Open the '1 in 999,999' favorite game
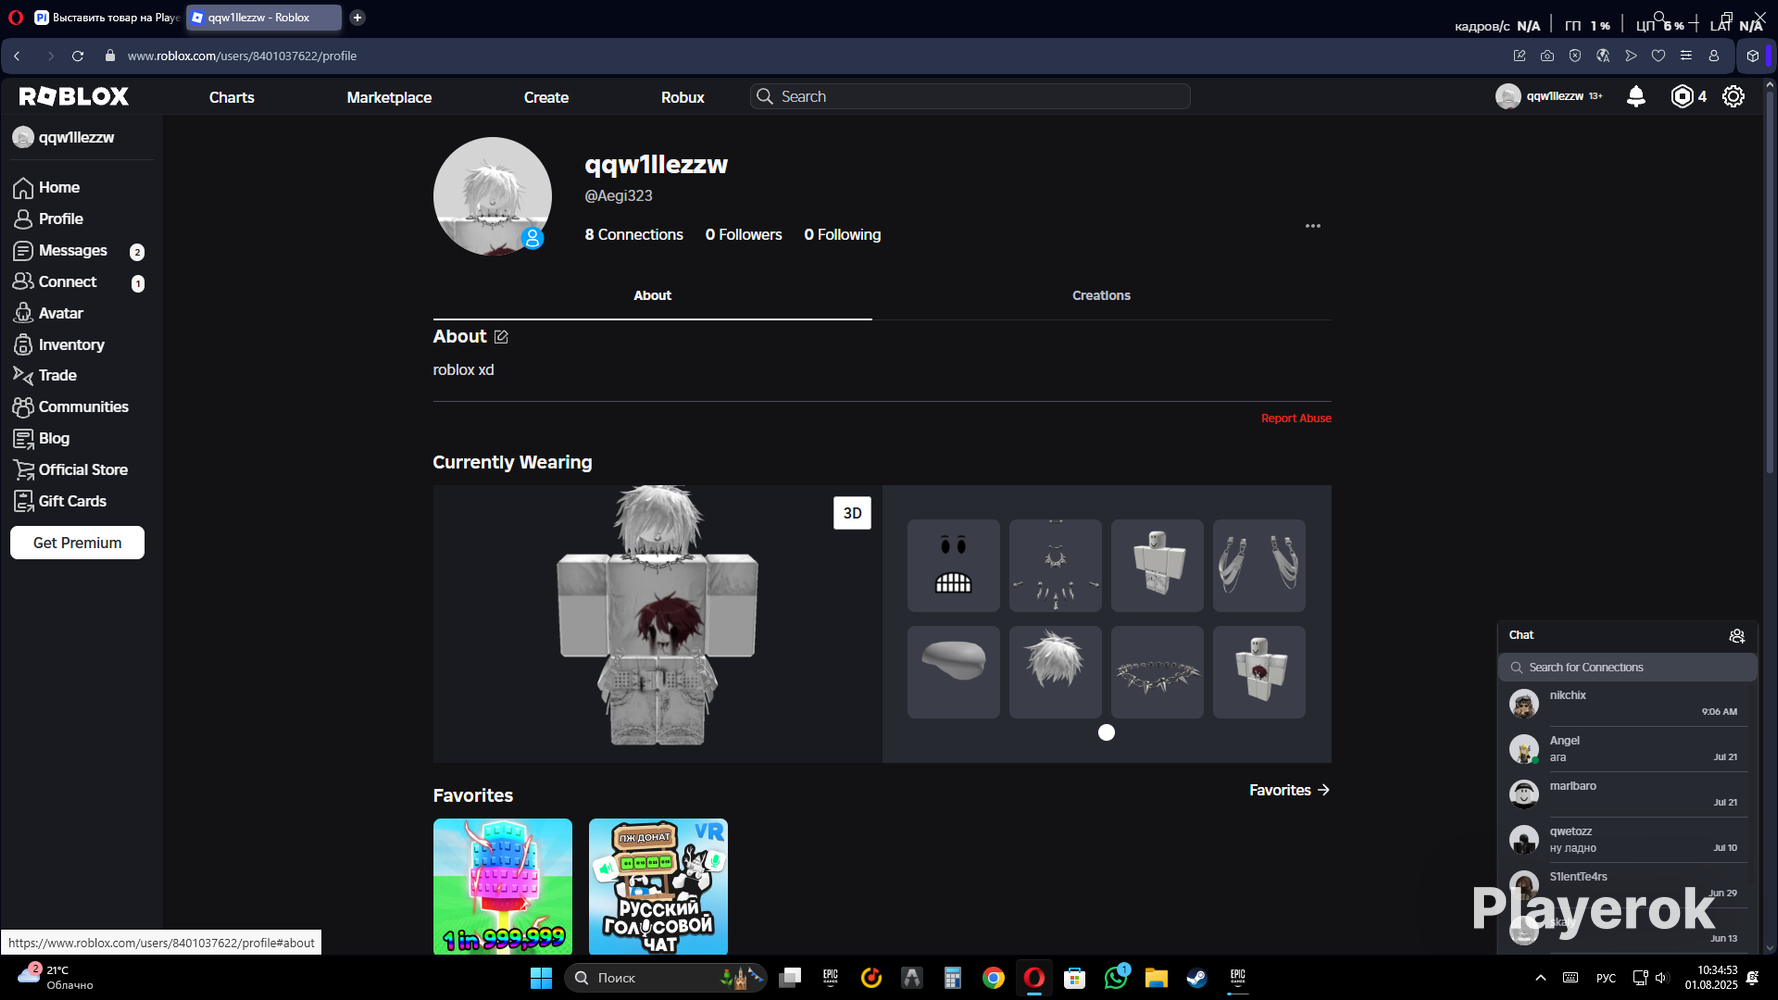Image resolution: width=1778 pixels, height=1000 pixels. [502, 887]
